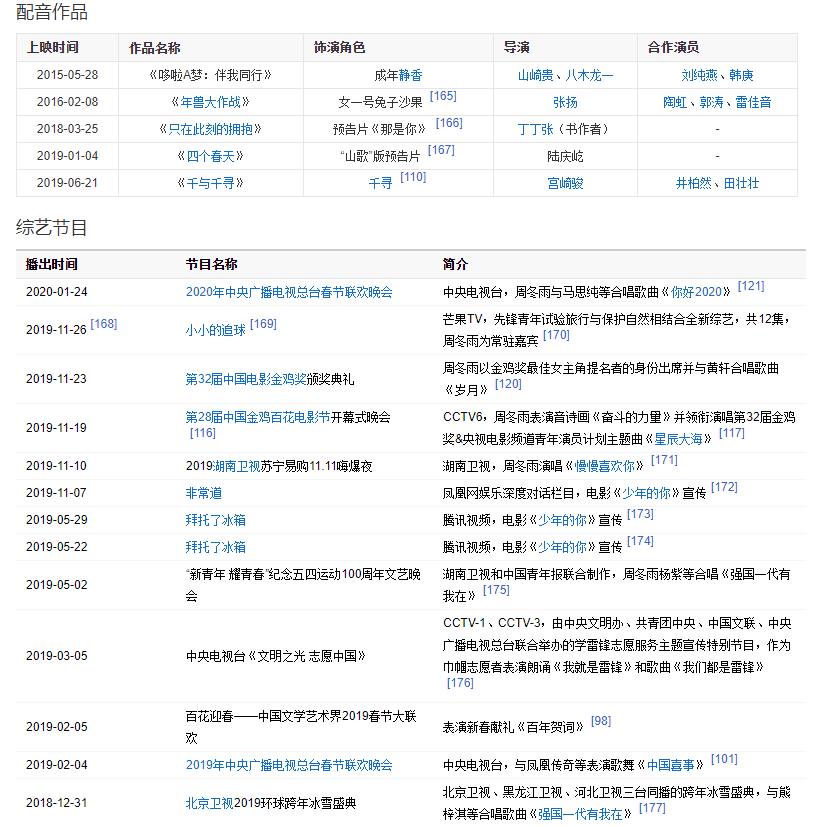Open 四个春天 work link

[x=210, y=156]
